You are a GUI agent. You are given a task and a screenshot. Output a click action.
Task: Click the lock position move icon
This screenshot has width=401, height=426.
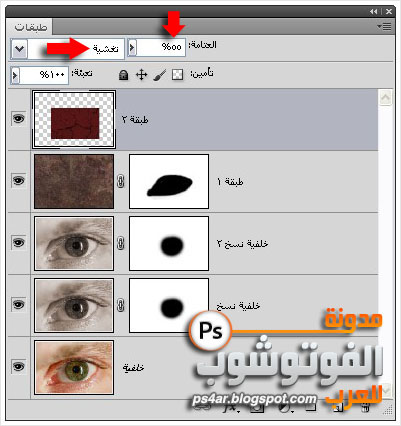[142, 75]
